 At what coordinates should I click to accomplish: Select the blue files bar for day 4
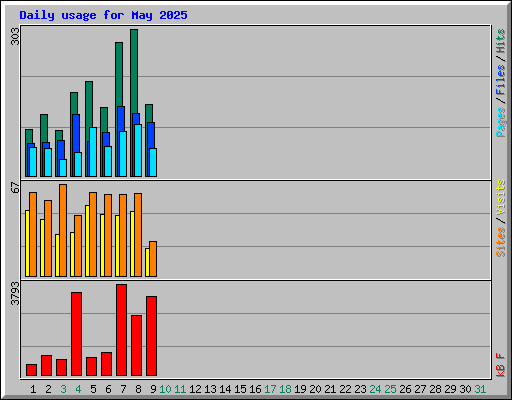(x=76, y=133)
